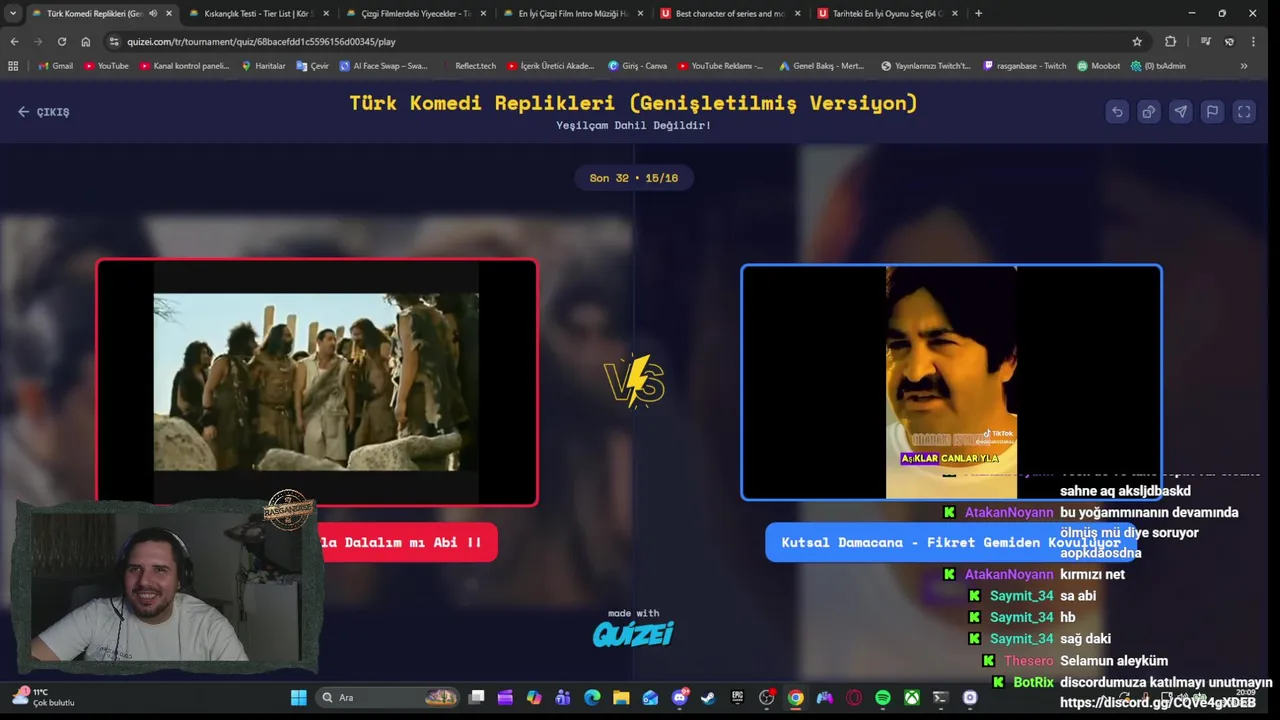Open the YouTube bookmark
This screenshot has width=1280, height=720.
pos(106,66)
